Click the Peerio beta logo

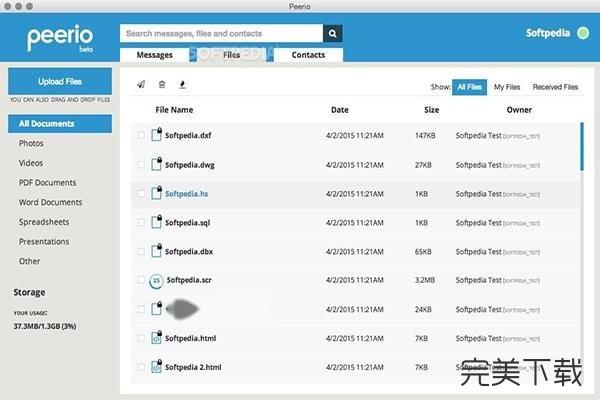60,38
